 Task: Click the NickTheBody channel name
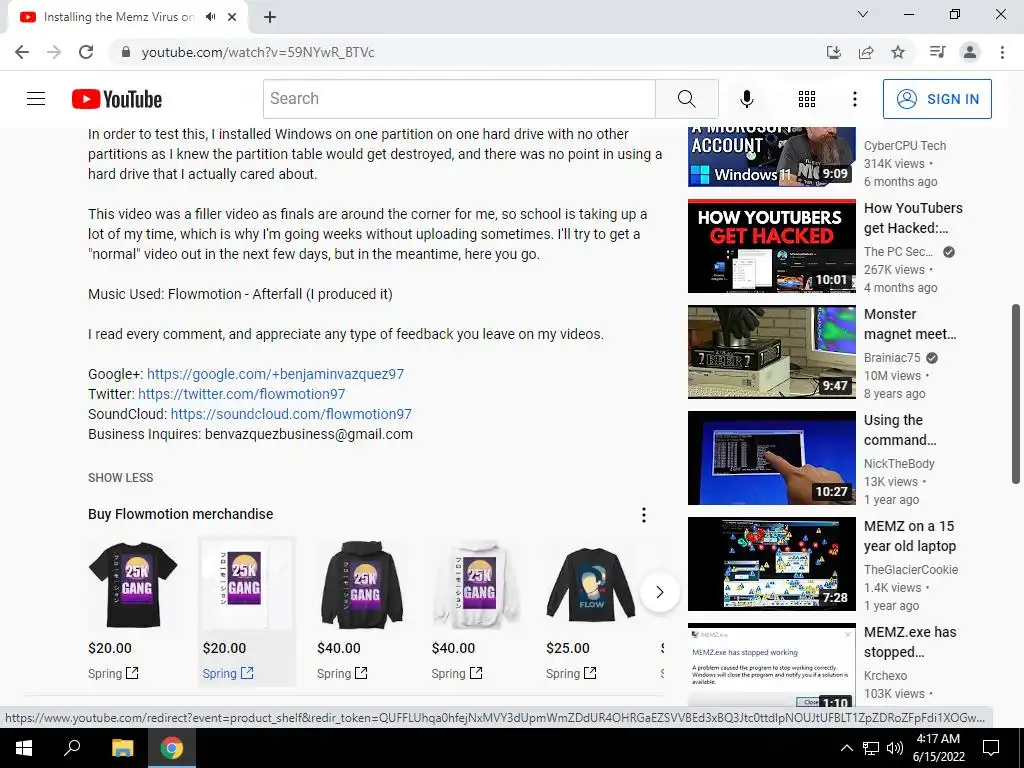pos(899,464)
